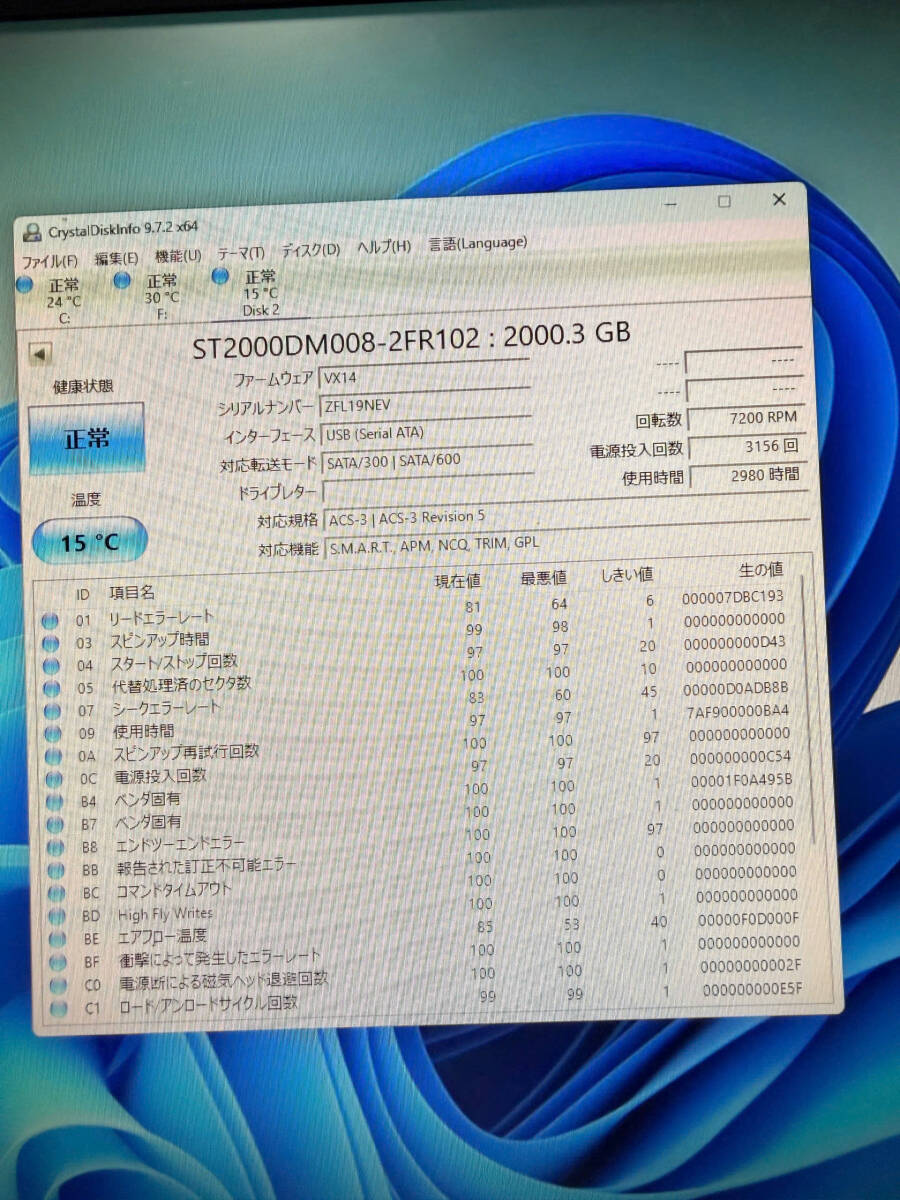This screenshot has width=900, height=1200.
Task: Click the rotation rate field 7200 RPM
Action: point(746,416)
